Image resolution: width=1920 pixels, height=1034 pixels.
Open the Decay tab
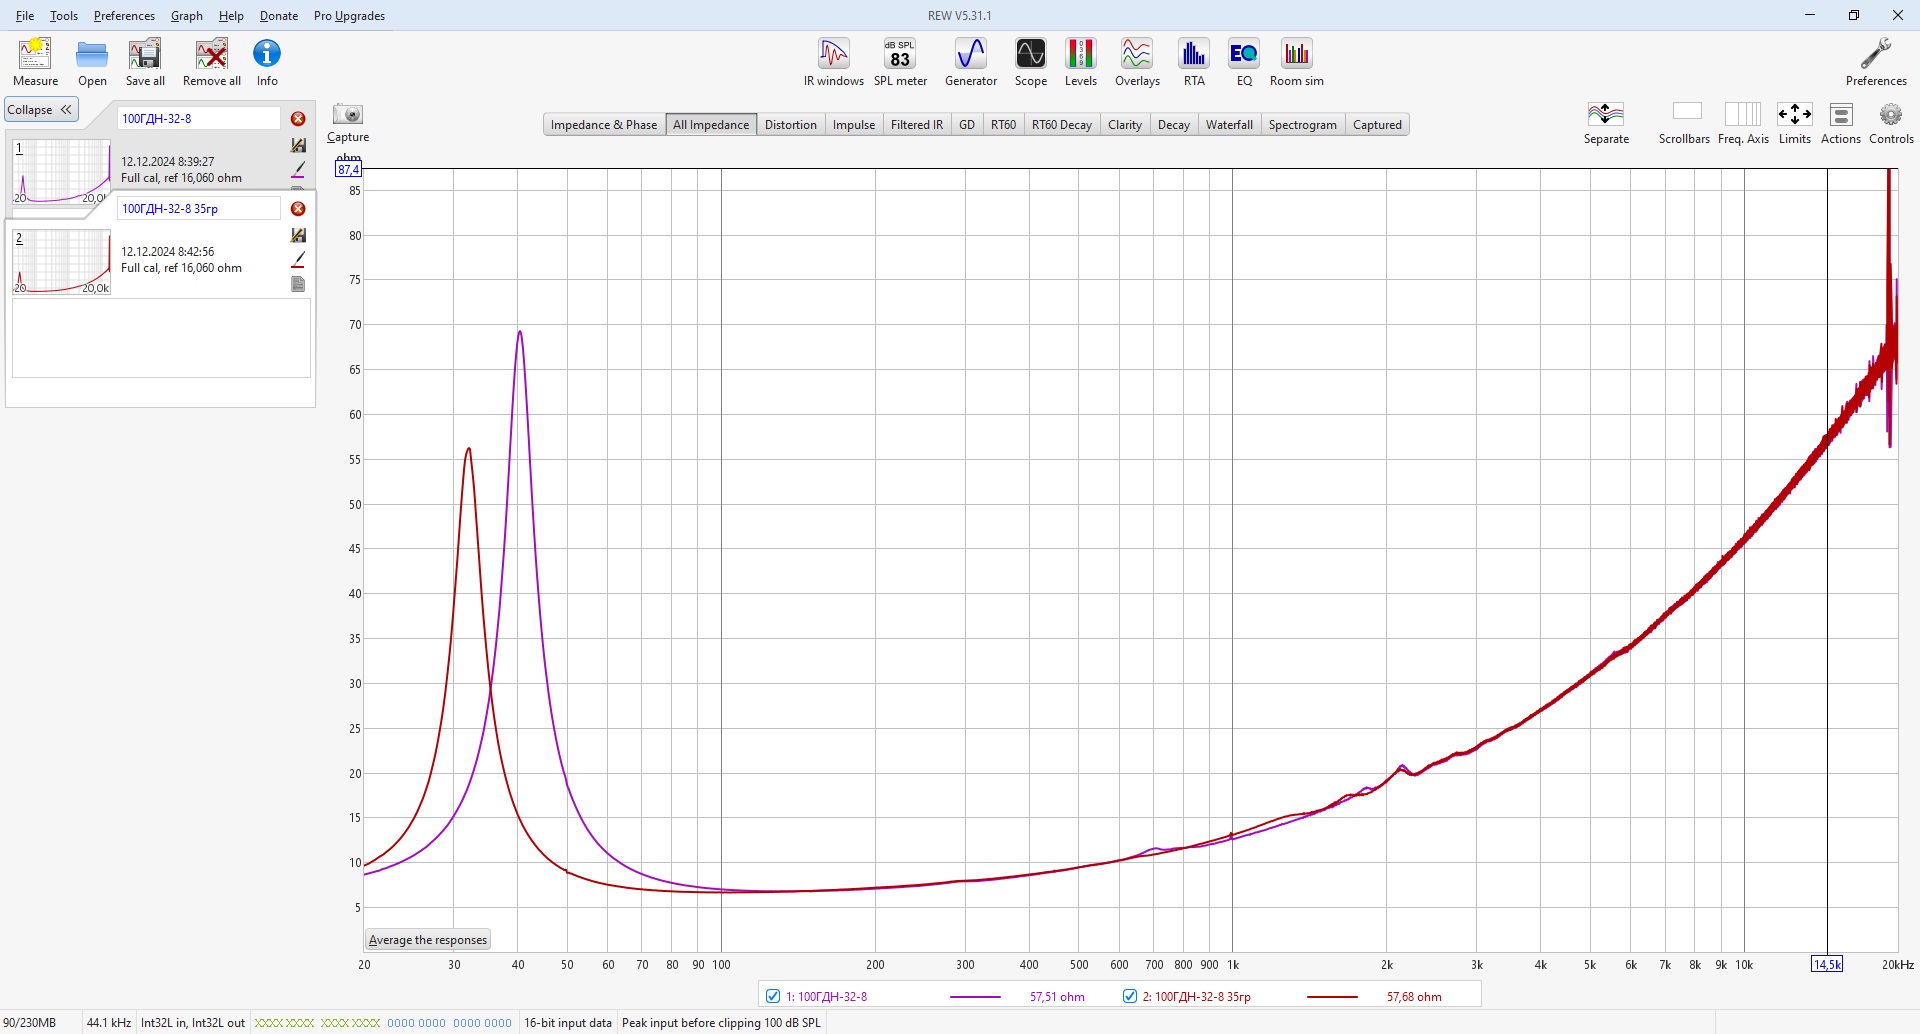1174,125
